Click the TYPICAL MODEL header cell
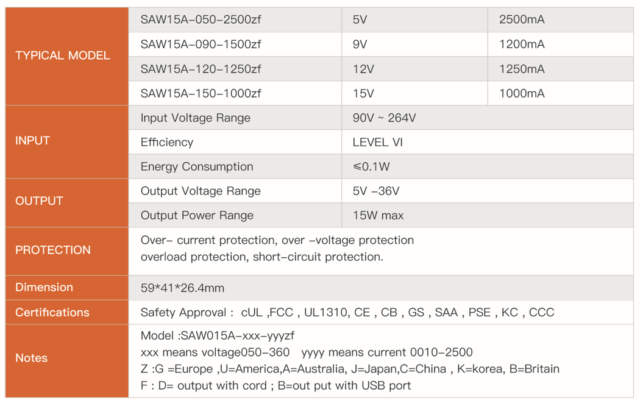 (63, 55)
